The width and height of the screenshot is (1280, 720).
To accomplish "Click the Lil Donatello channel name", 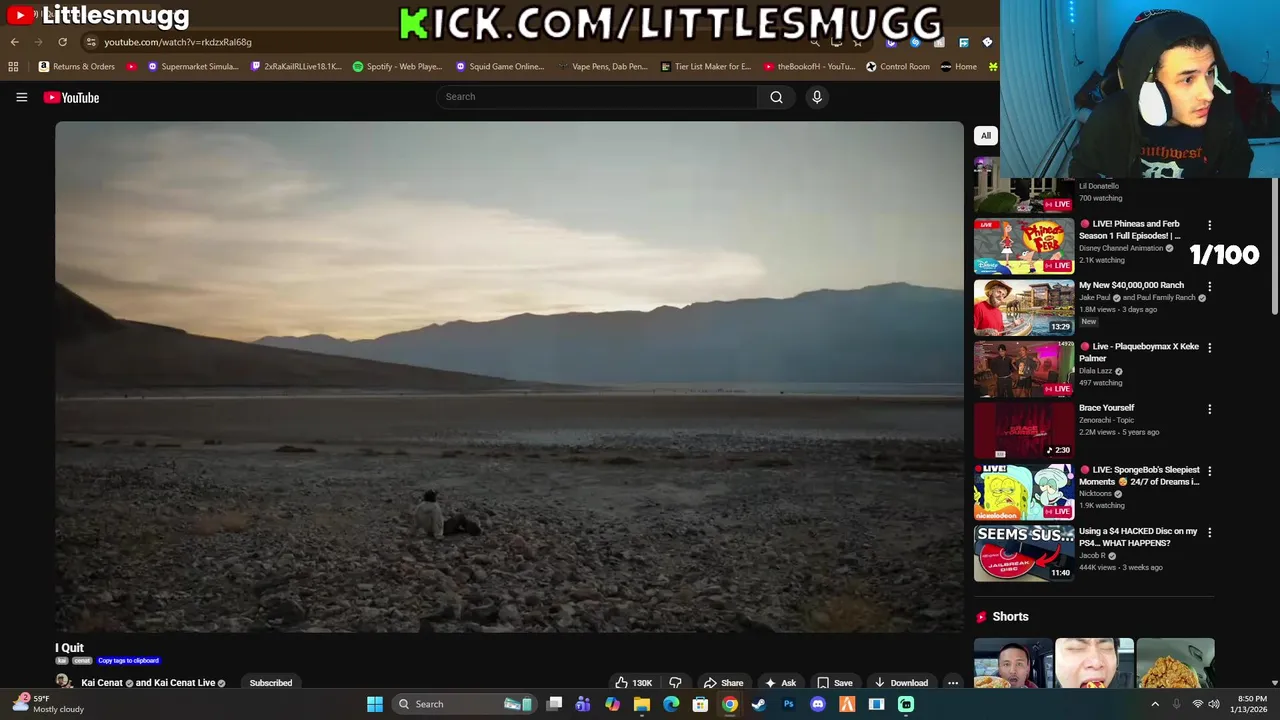I will (1098, 186).
